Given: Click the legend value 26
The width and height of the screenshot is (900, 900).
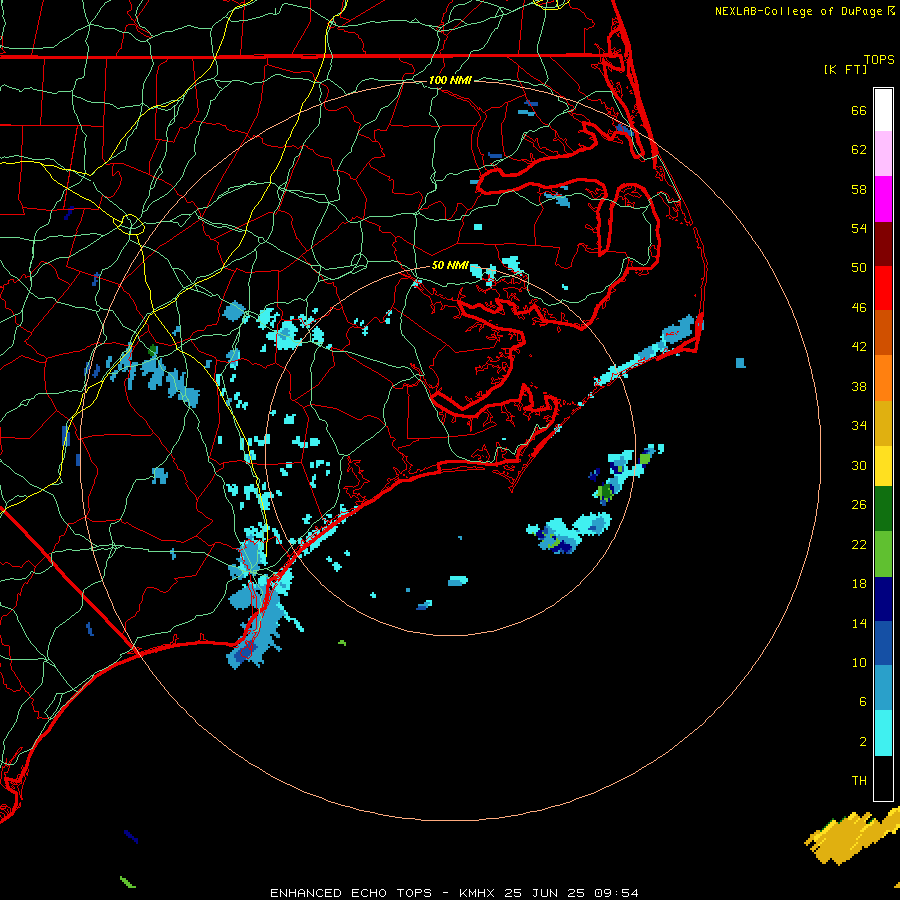Looking at the screenshot, I should pyautogui.click(x=859, y=505).
